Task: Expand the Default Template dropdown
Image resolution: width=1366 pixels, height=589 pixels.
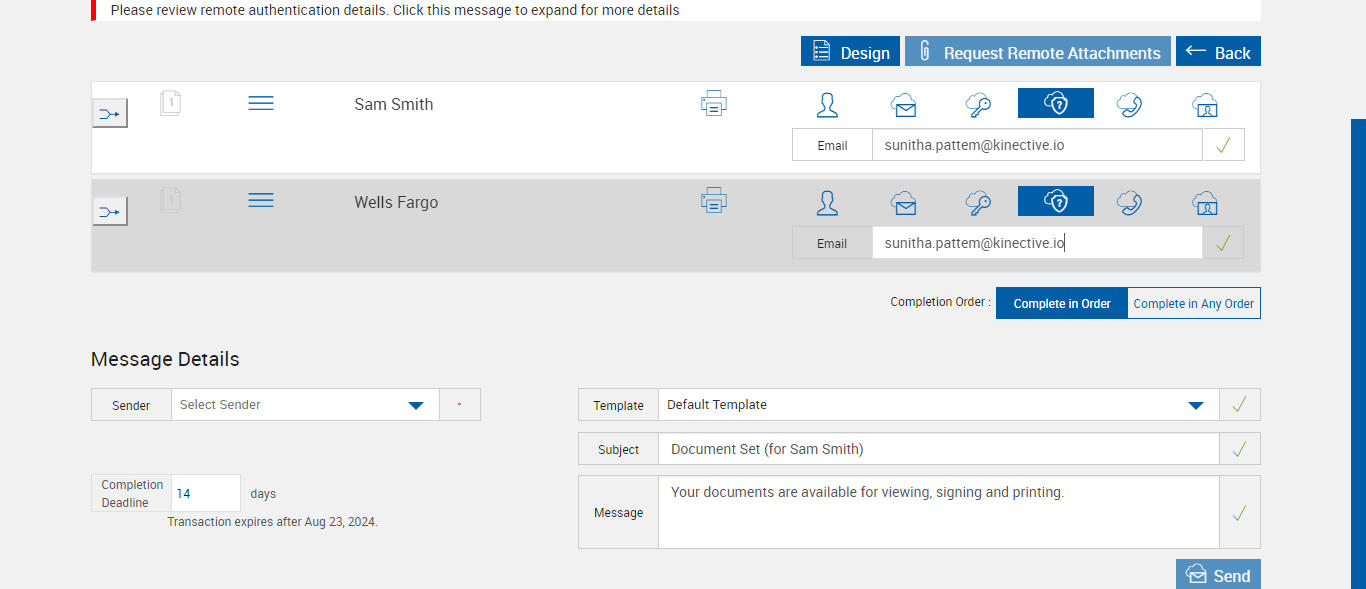Action: coord(938,405)
